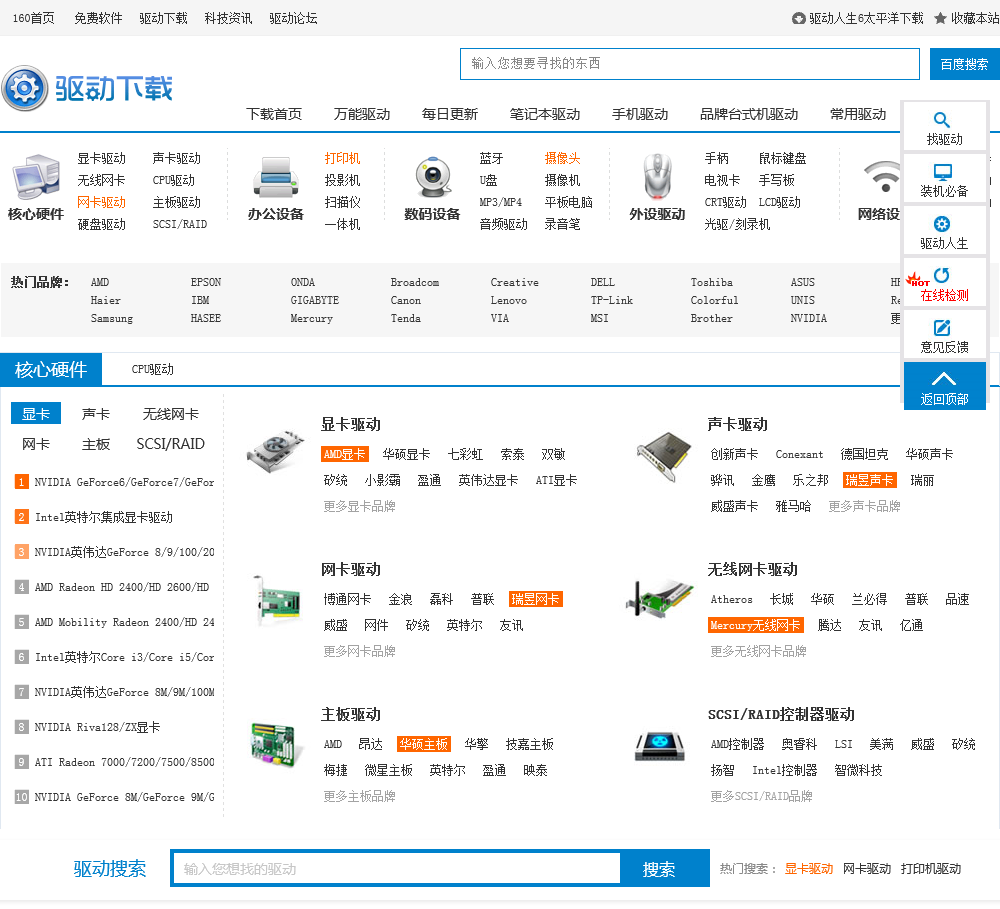Click the network card image beside 网卡驱动
Viewport: 1000px width, 909px height.
[276, 600]
